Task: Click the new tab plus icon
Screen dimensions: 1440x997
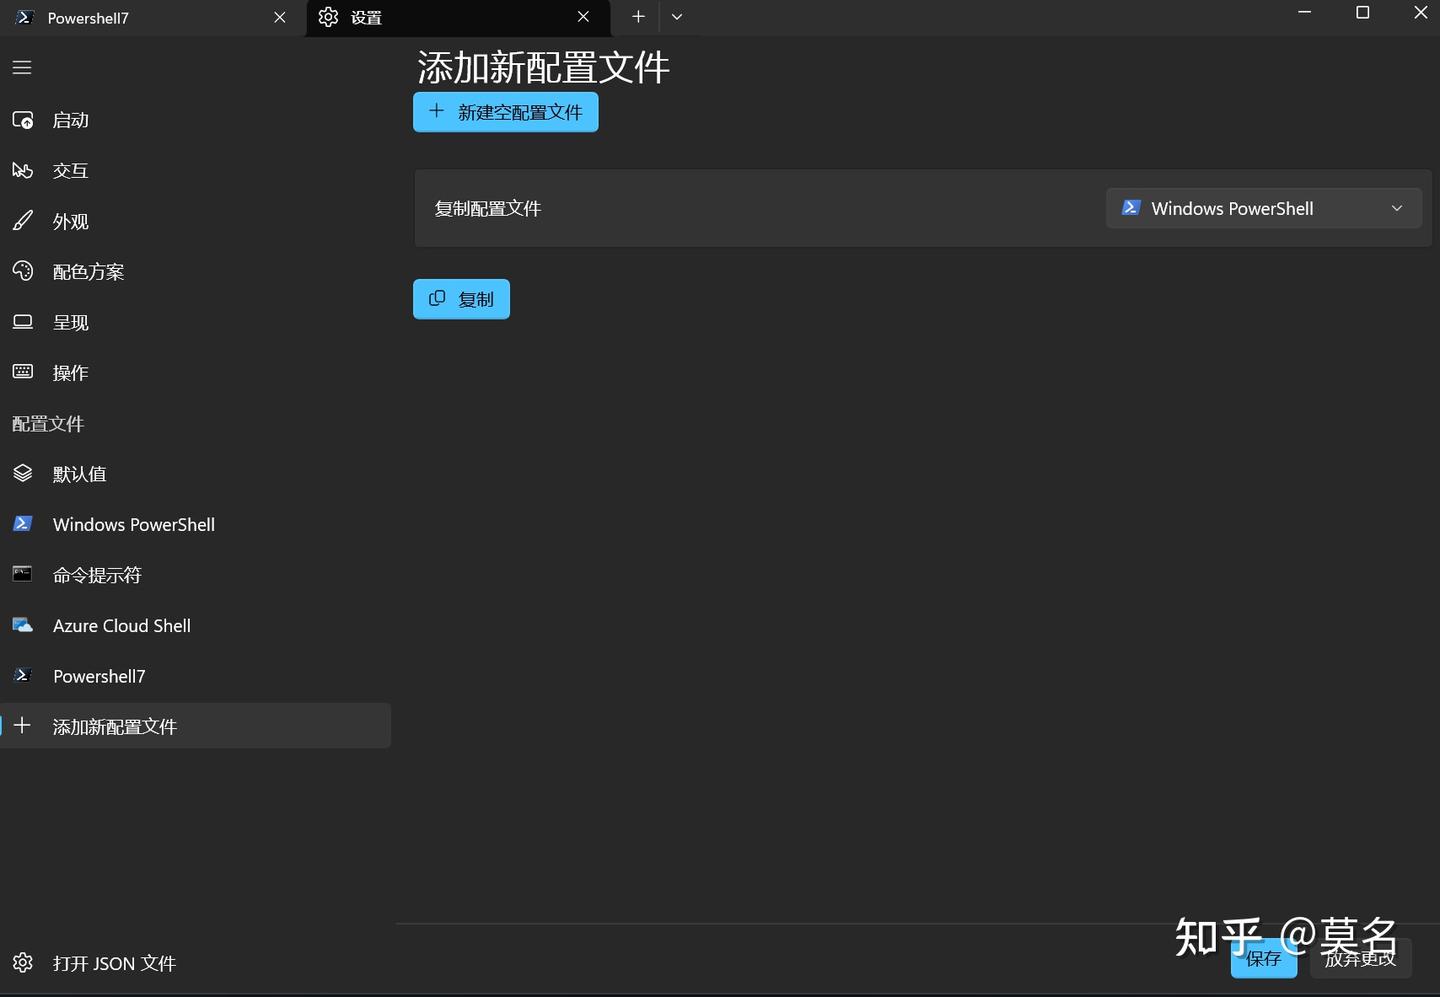Action: coord(638,17)
